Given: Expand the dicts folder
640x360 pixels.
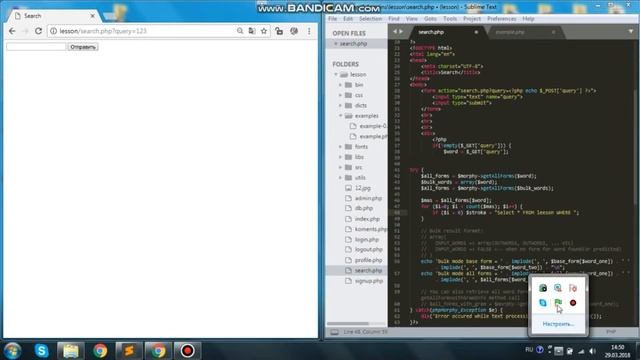Looking at the screenshot, I should (340, 105).
